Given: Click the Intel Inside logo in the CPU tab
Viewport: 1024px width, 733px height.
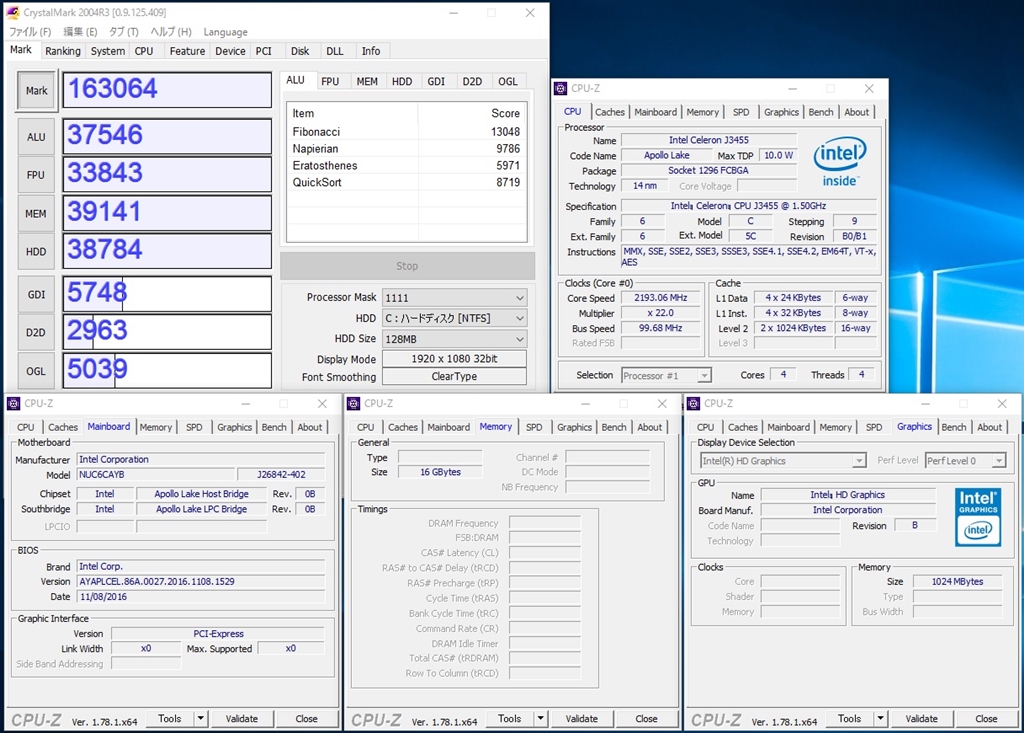Looking at the screenshot, I should 839,162.
